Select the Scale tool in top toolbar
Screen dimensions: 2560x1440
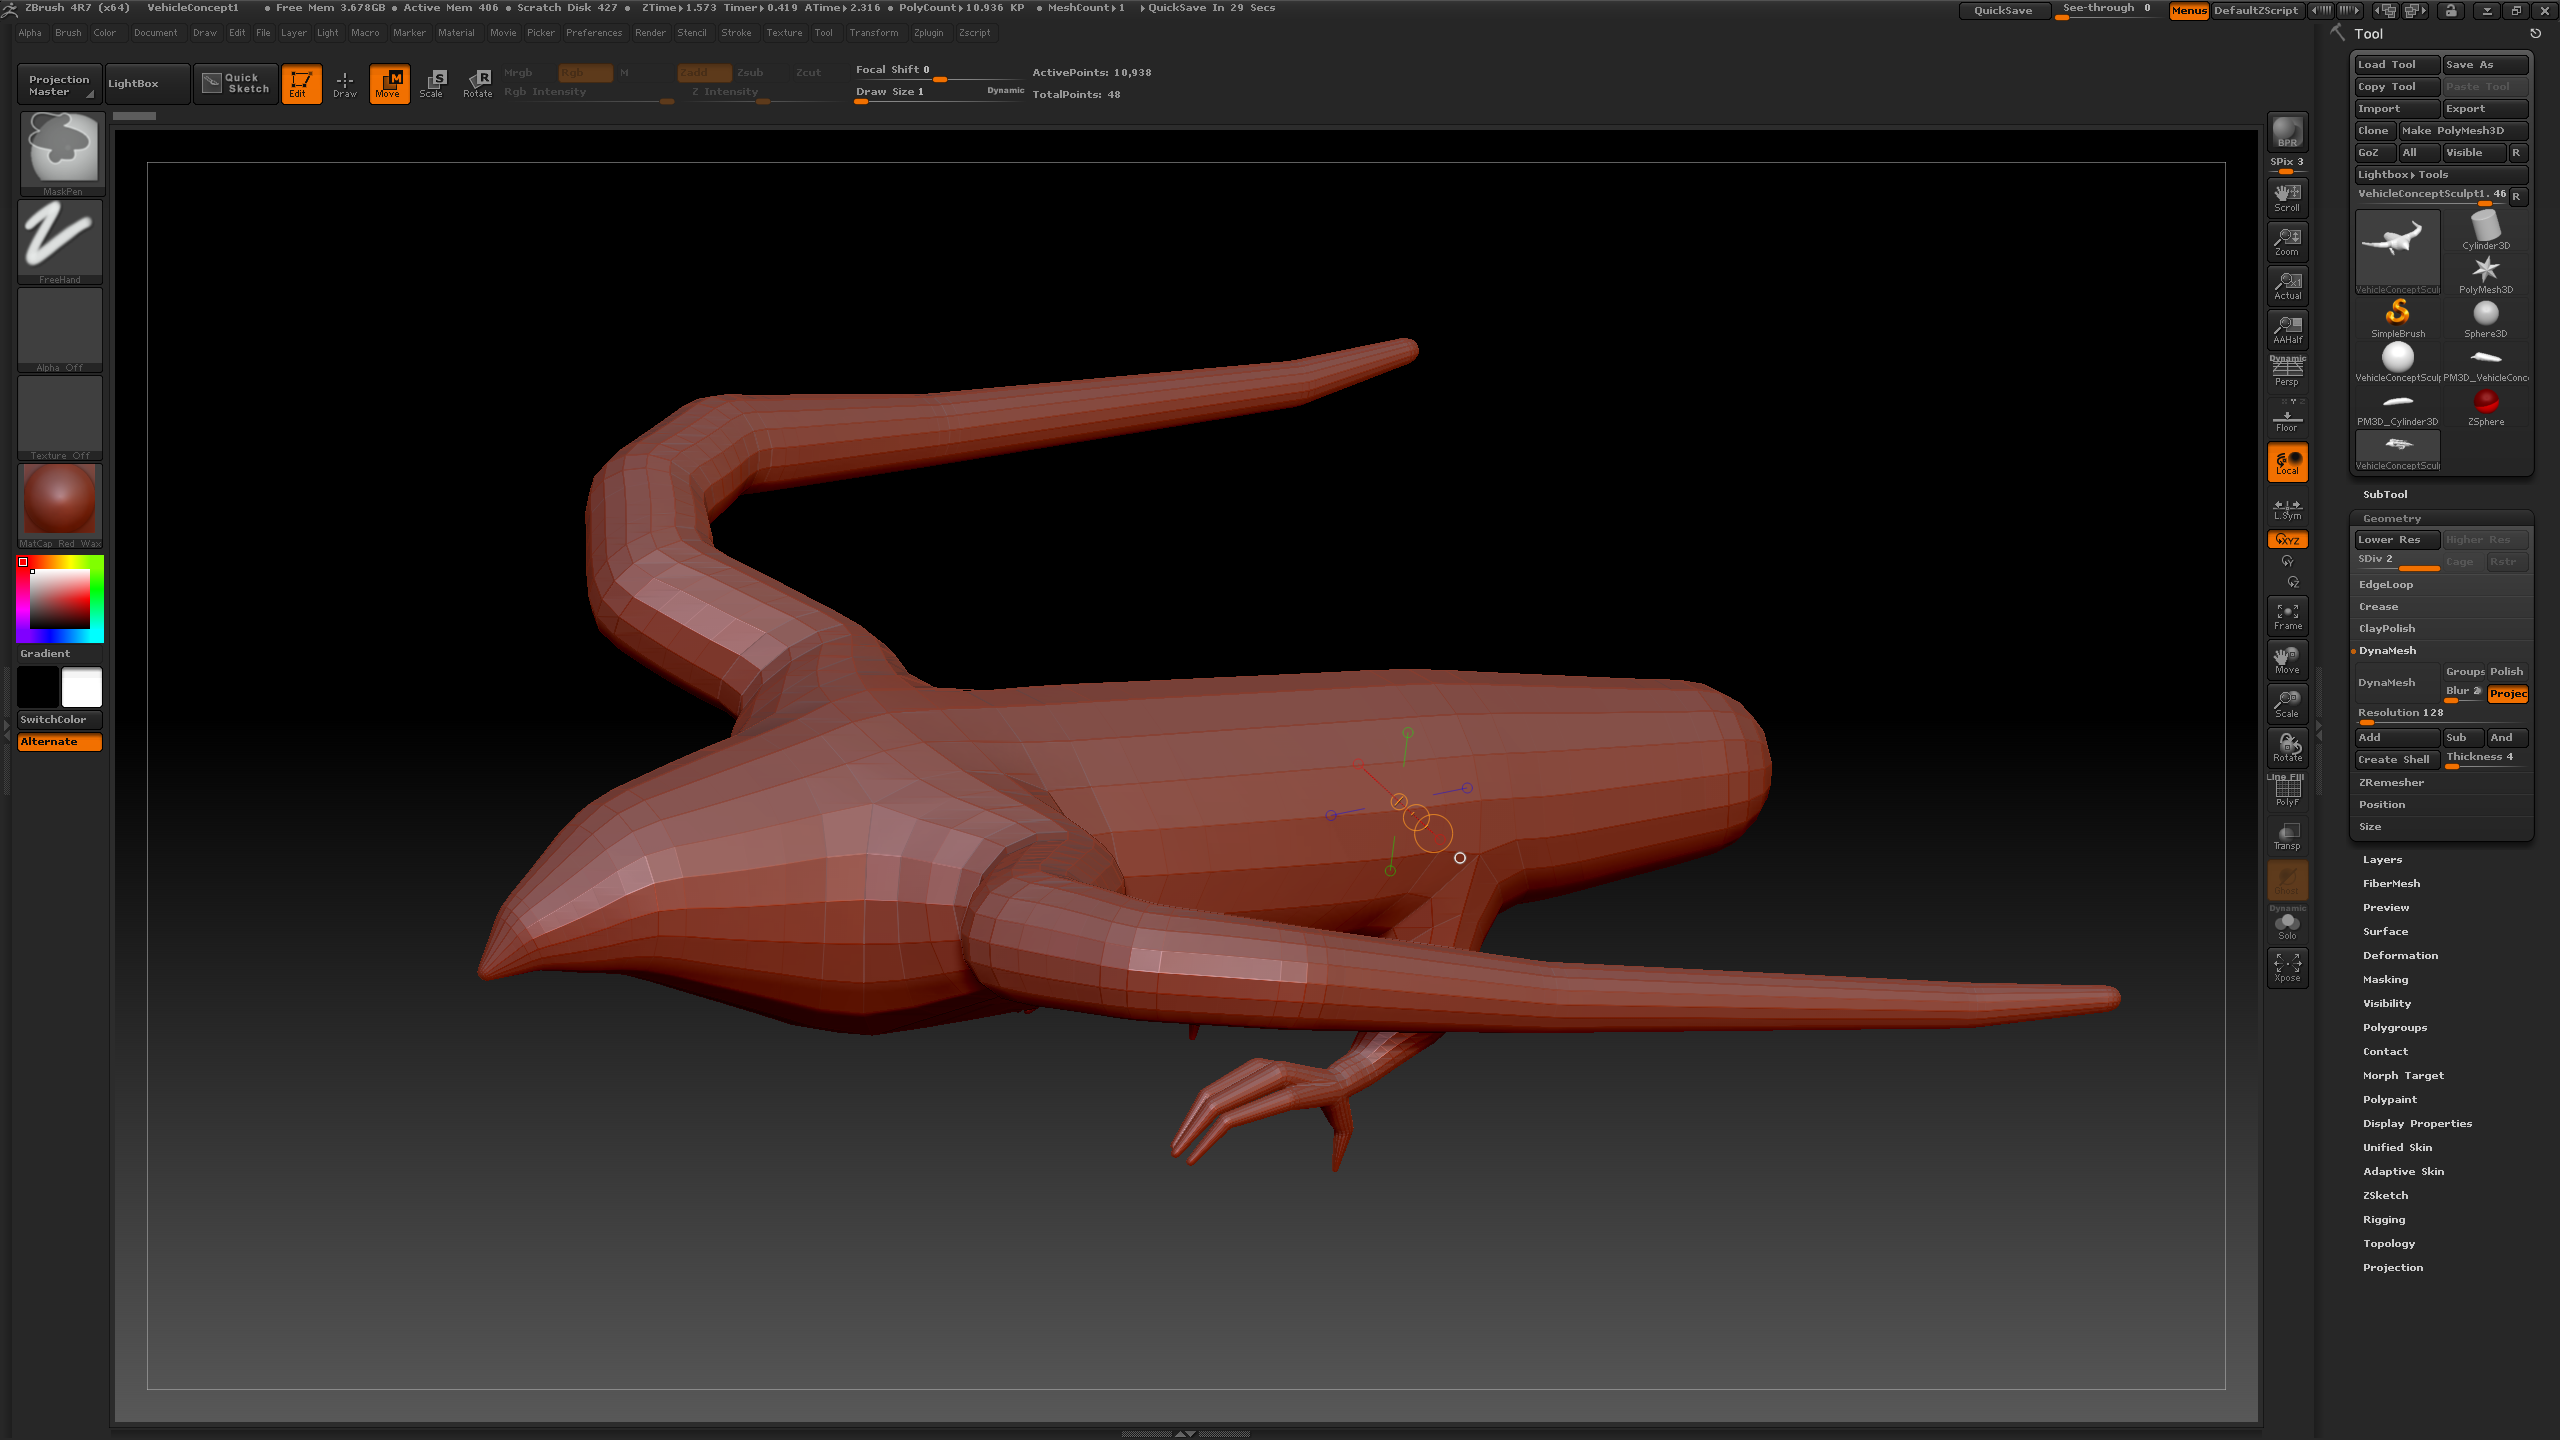432,83
